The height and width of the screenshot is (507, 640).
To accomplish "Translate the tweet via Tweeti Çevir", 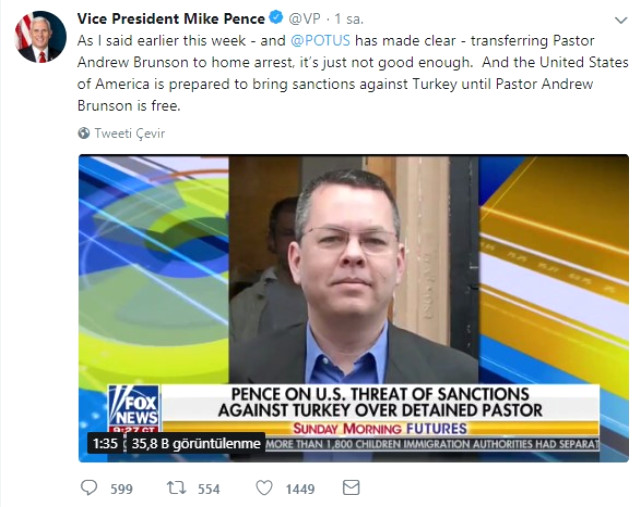I will 129,133.
